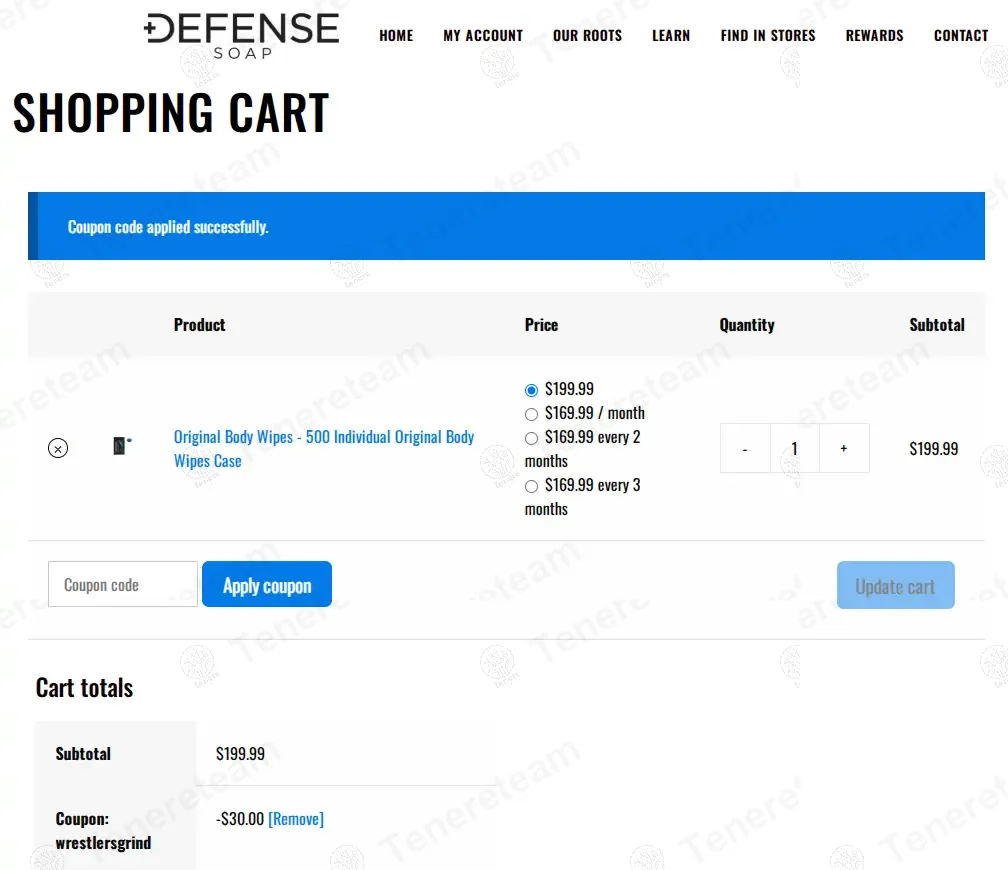
Task: Click into the Coupon code field
Action: (x=123, y=584)
